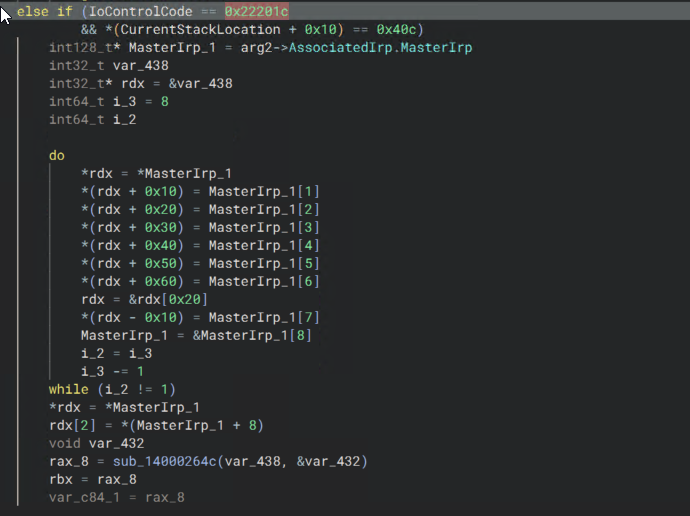Image resolution: width=690 pixels, height=516 pixels.
Task: Select the int128_t type name
Action: (81, 47)
